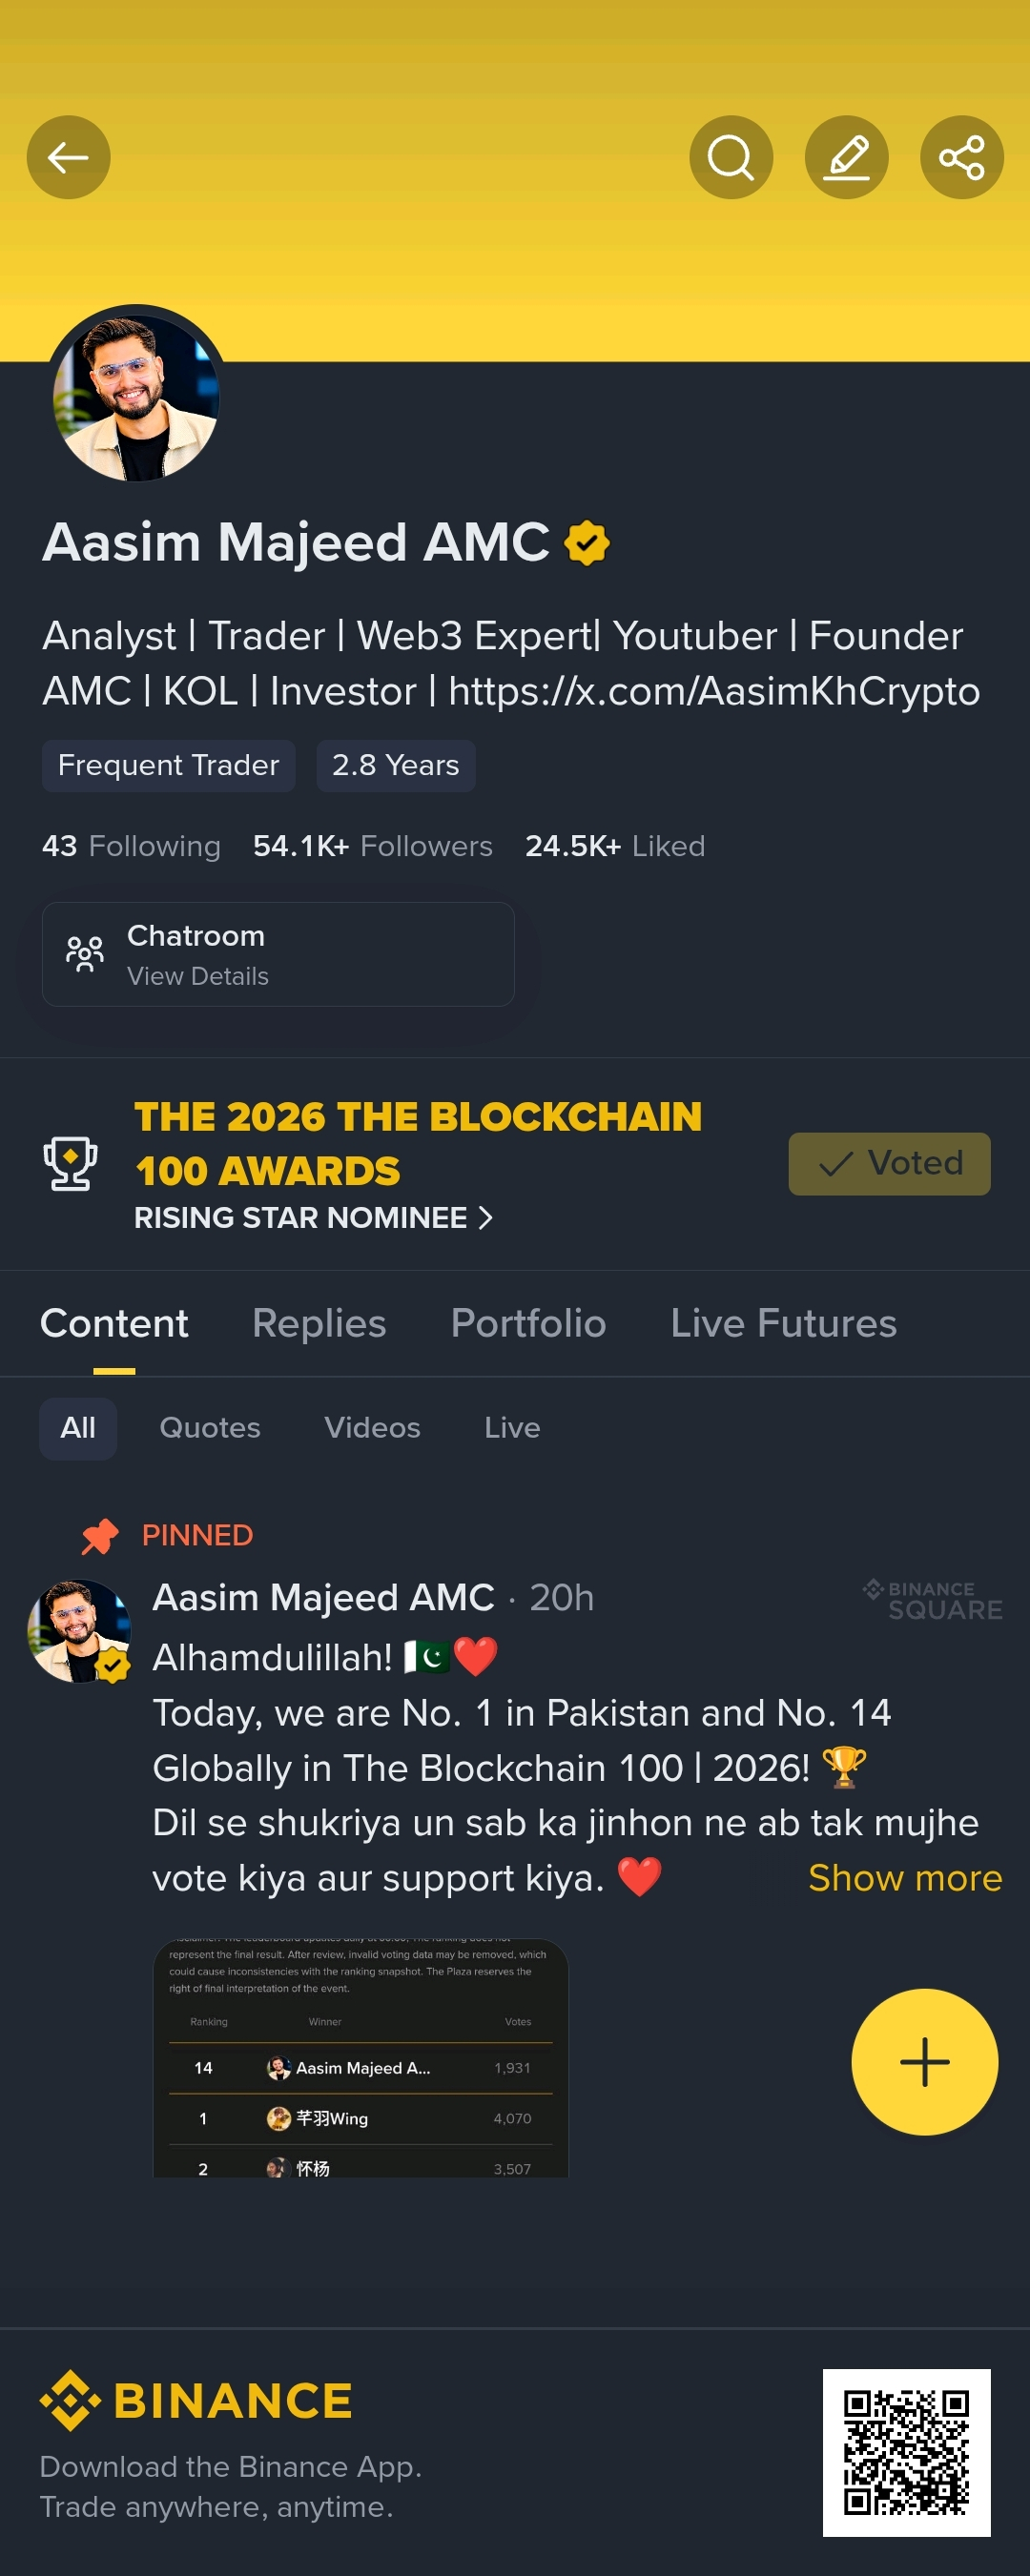
Task: Open the 54.1K+ Followers list
Action: point(373,846)
